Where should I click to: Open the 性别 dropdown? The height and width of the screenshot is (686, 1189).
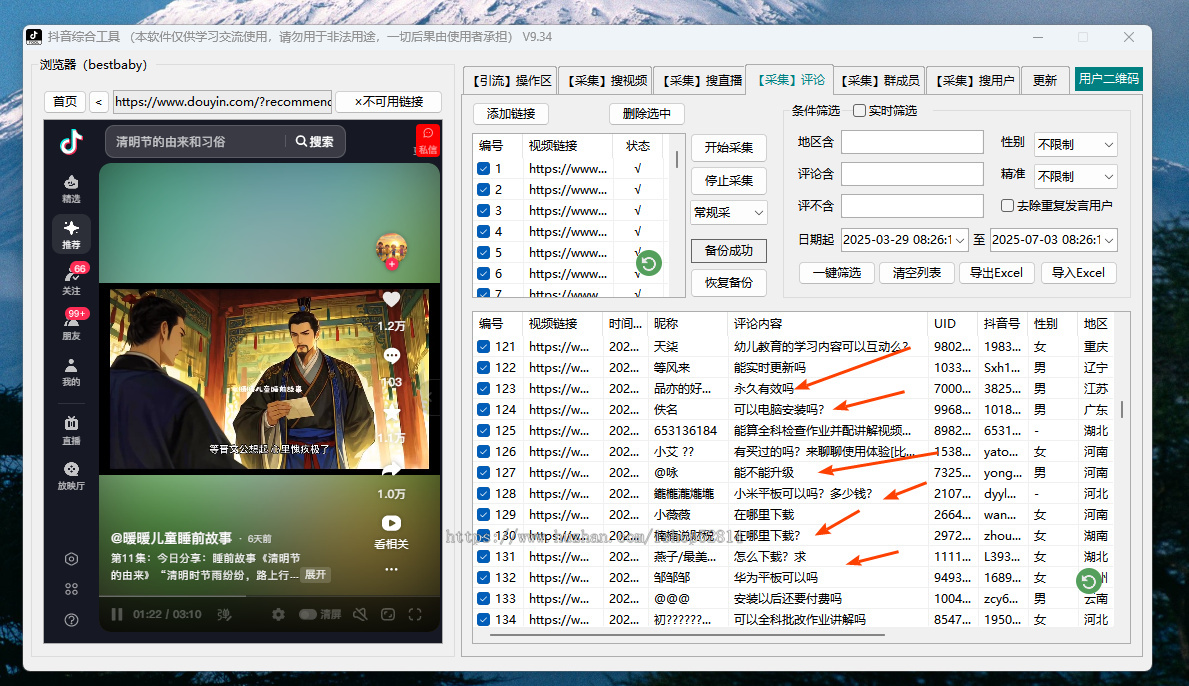[1075, 144]
